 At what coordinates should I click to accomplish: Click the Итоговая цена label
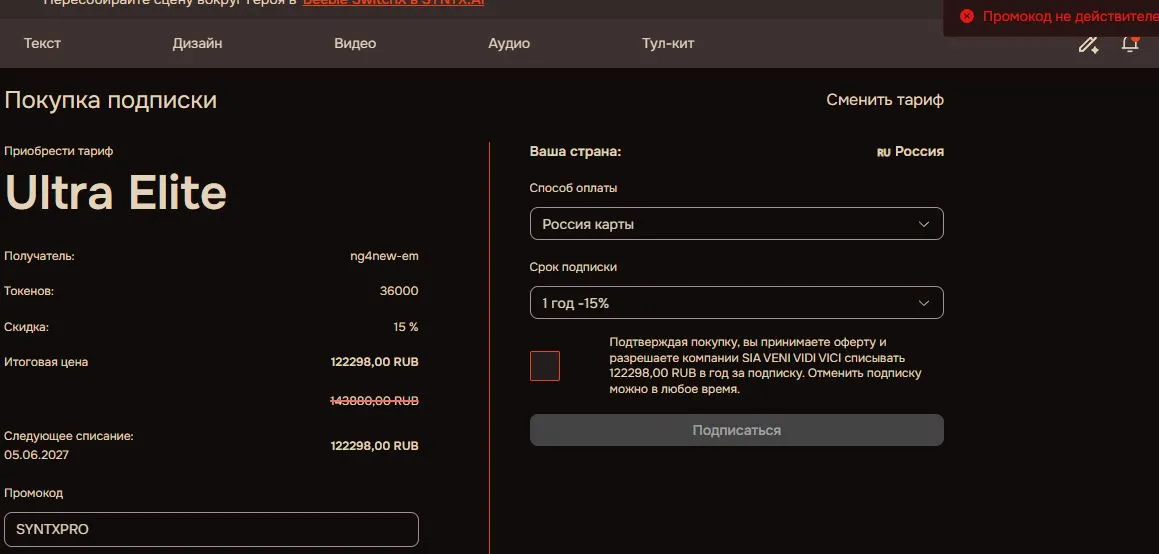click(46, 362)
